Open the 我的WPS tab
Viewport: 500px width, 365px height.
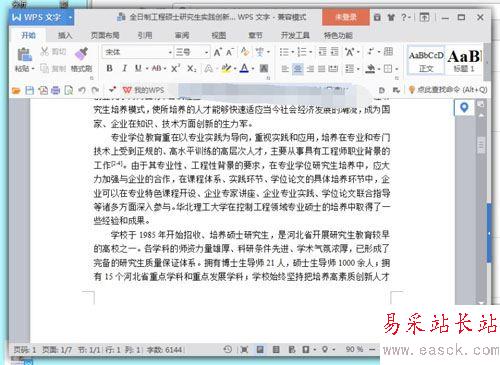coord(144,90)
